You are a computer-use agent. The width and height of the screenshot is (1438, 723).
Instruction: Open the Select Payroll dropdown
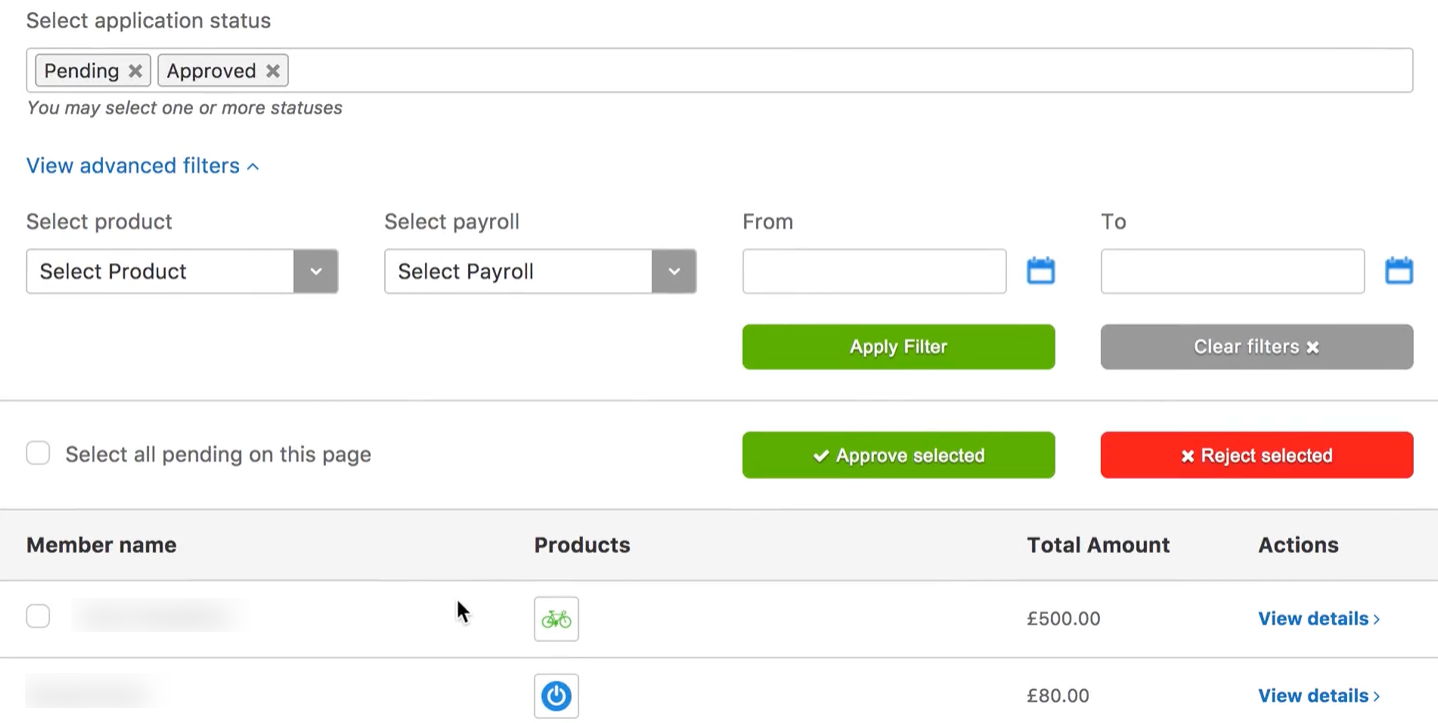540,272
